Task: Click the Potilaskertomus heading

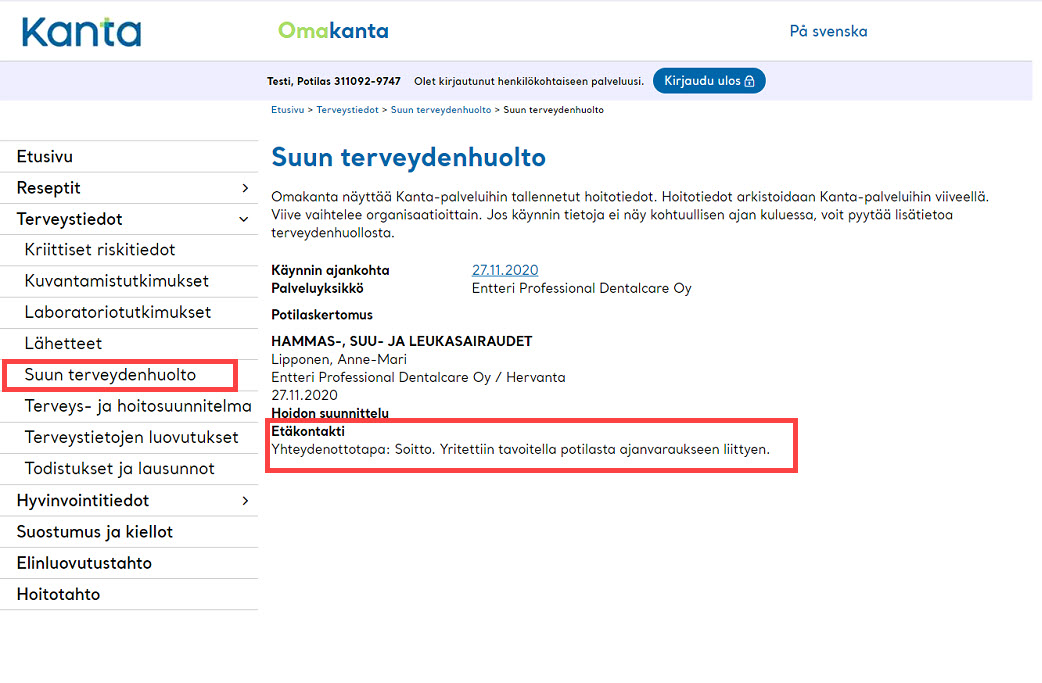Action: tap(322, 315)
